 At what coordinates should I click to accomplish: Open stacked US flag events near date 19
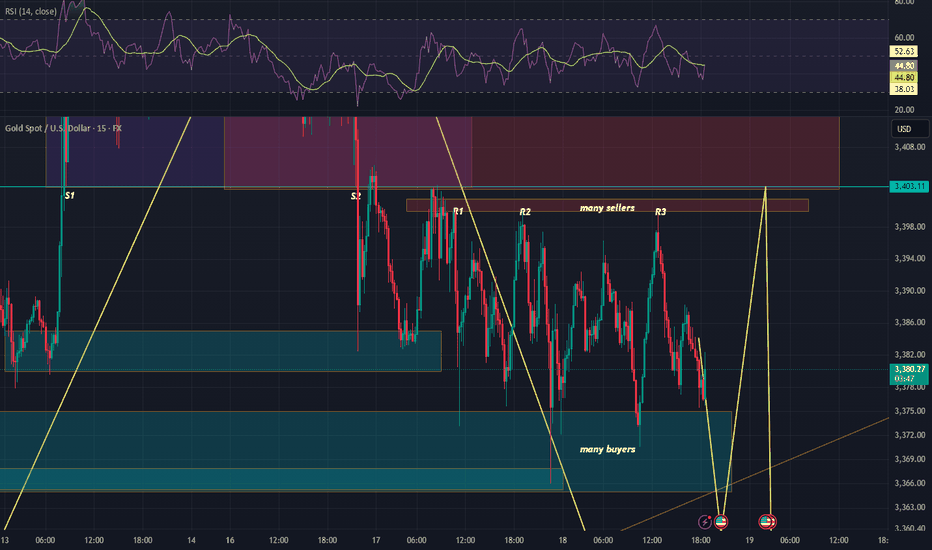click(x=767, y=522)
